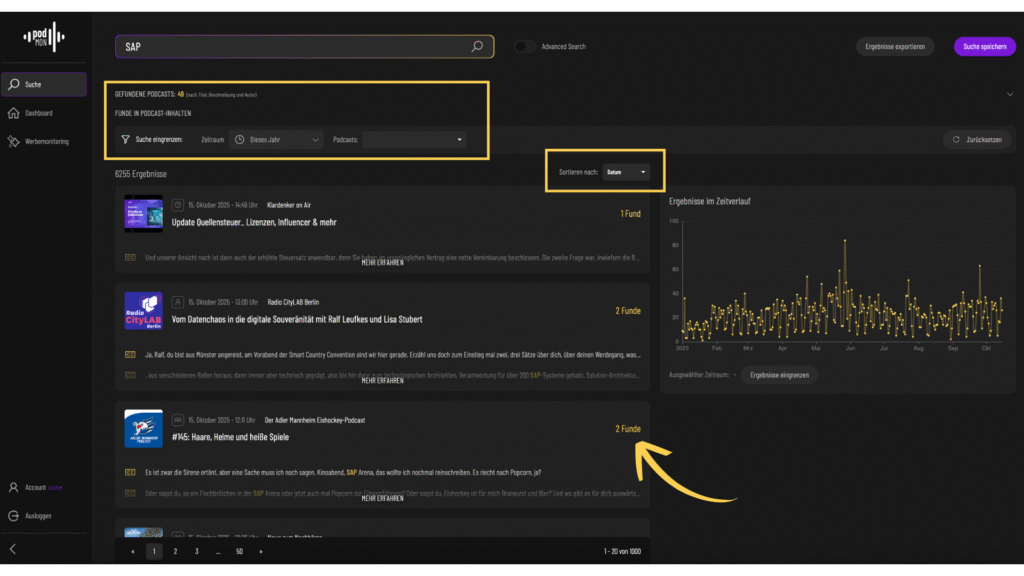The image size is (1024, 576).
Task: Go to next results page arrow
Action: 260,551
